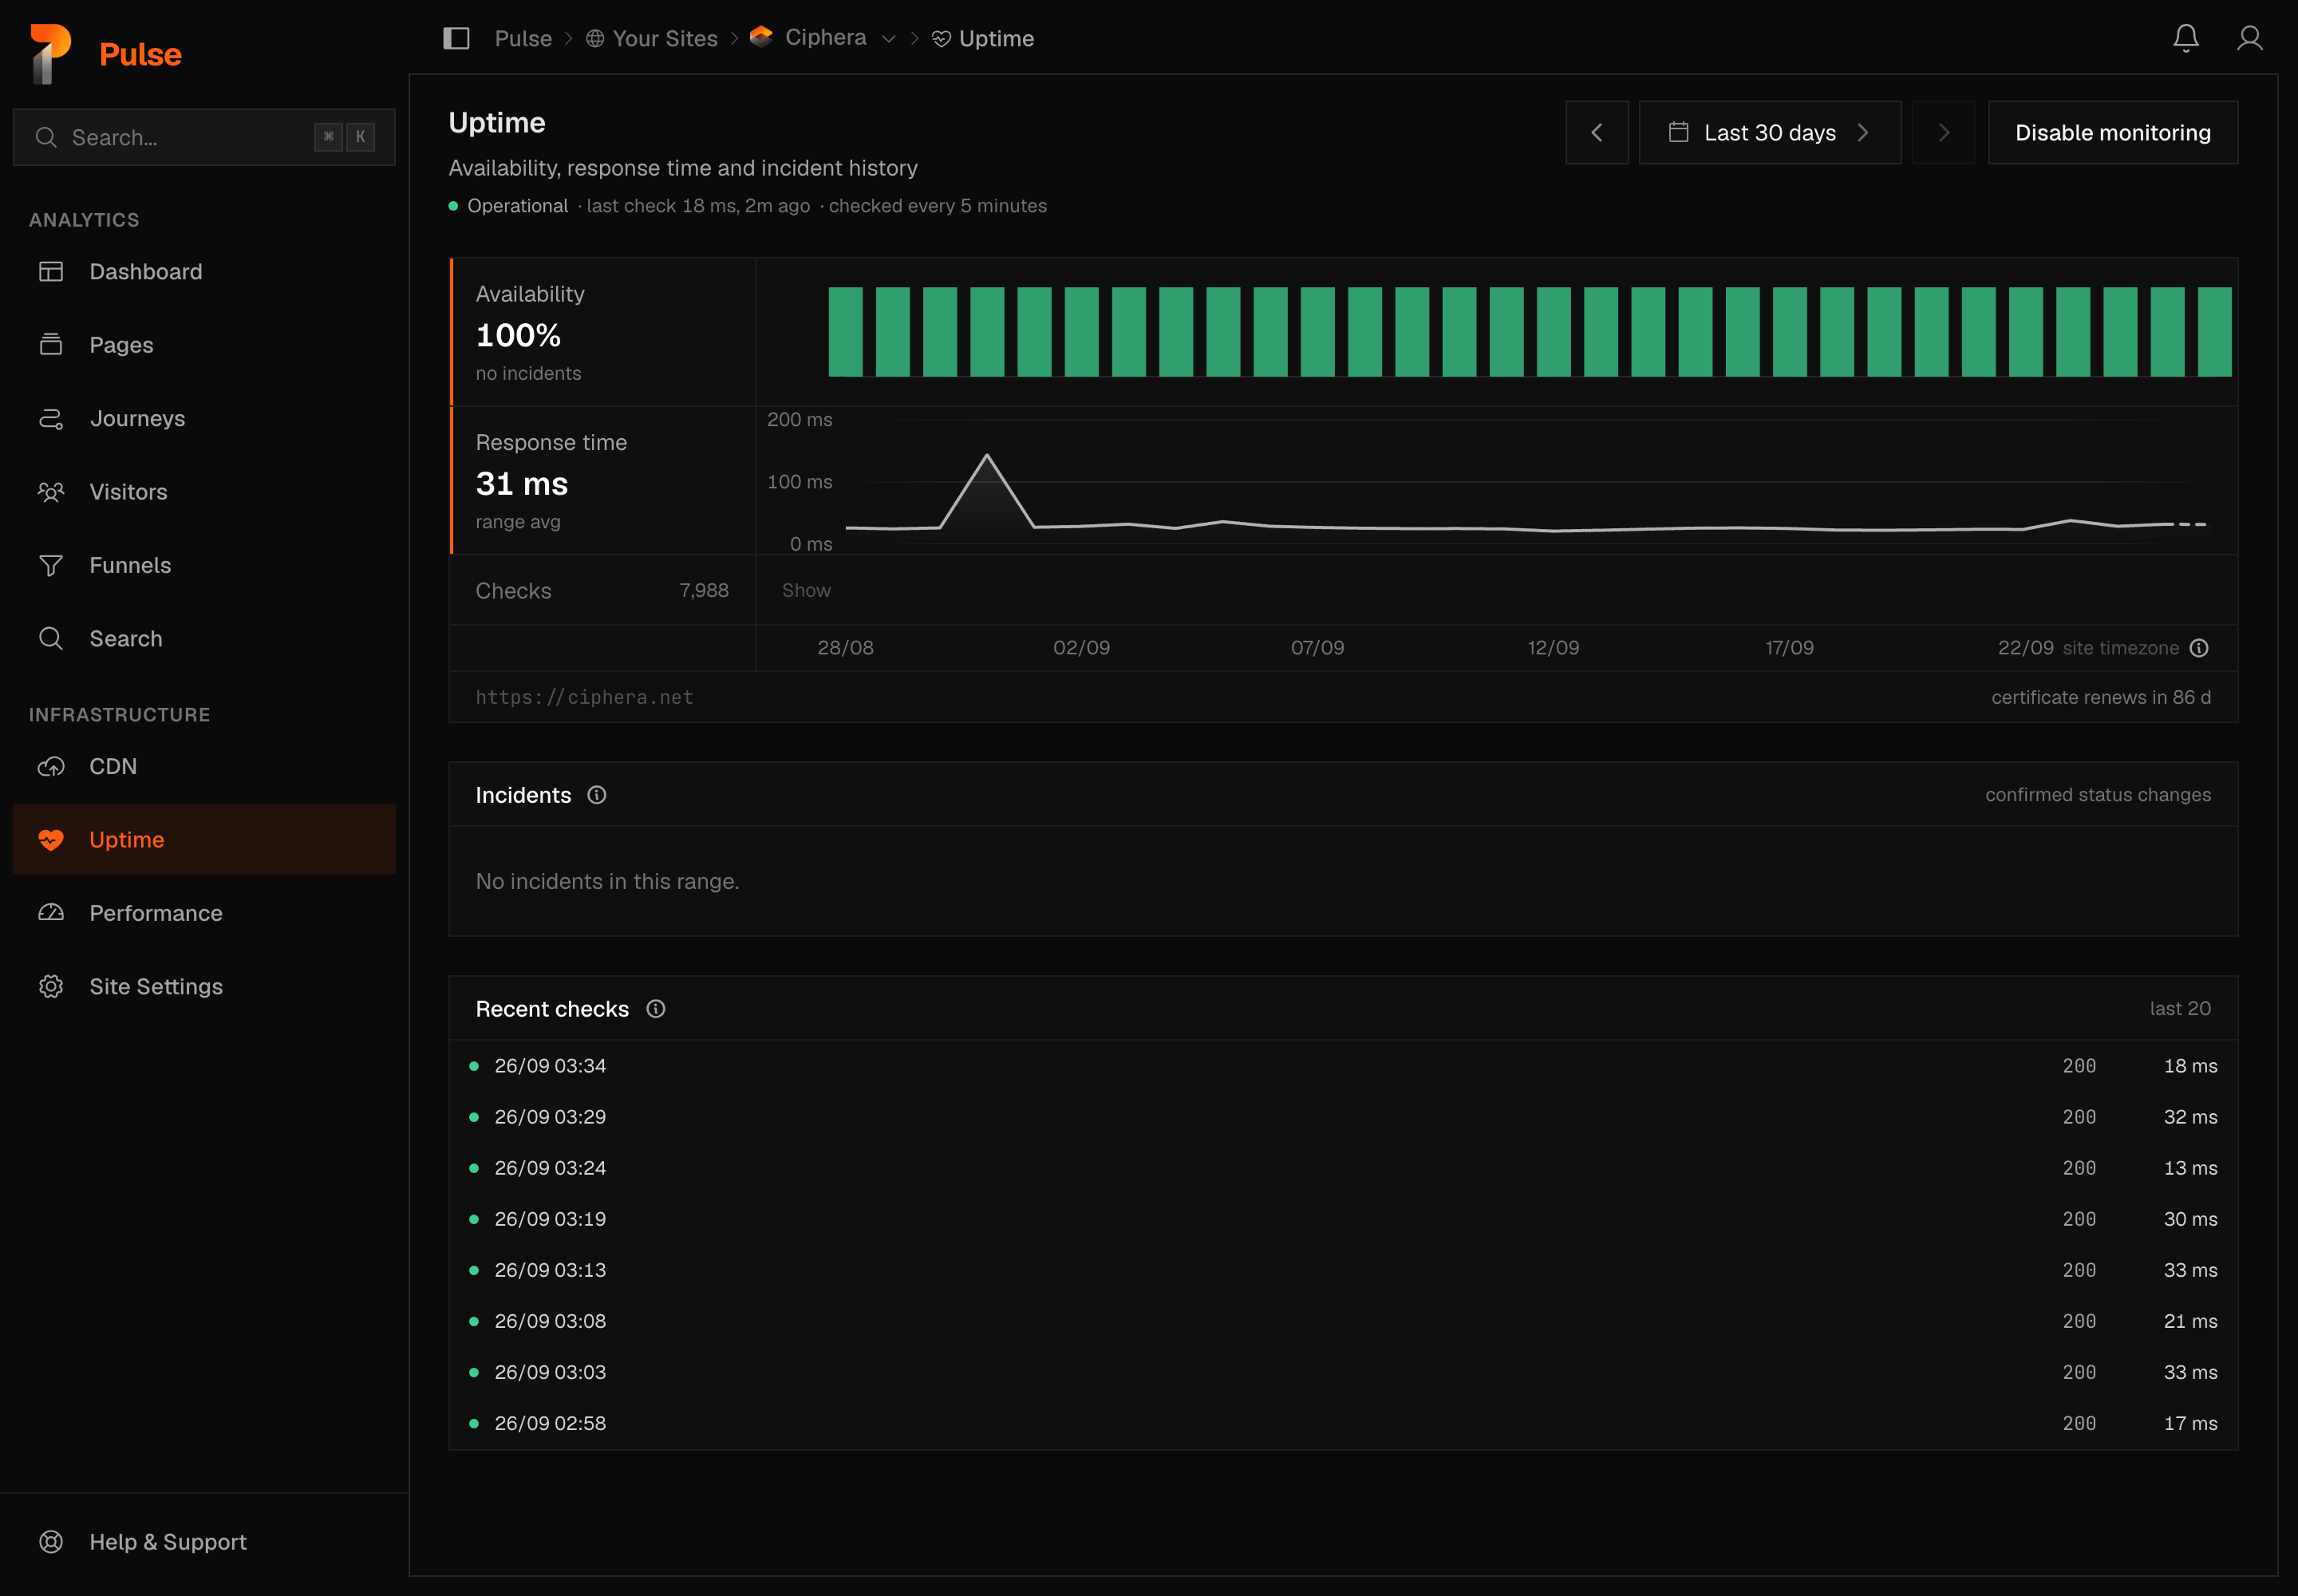Open the Last 30 days range picker
This screenshot has height=1596, width=2298.
pyautogui.click(x=1769, y=132)
